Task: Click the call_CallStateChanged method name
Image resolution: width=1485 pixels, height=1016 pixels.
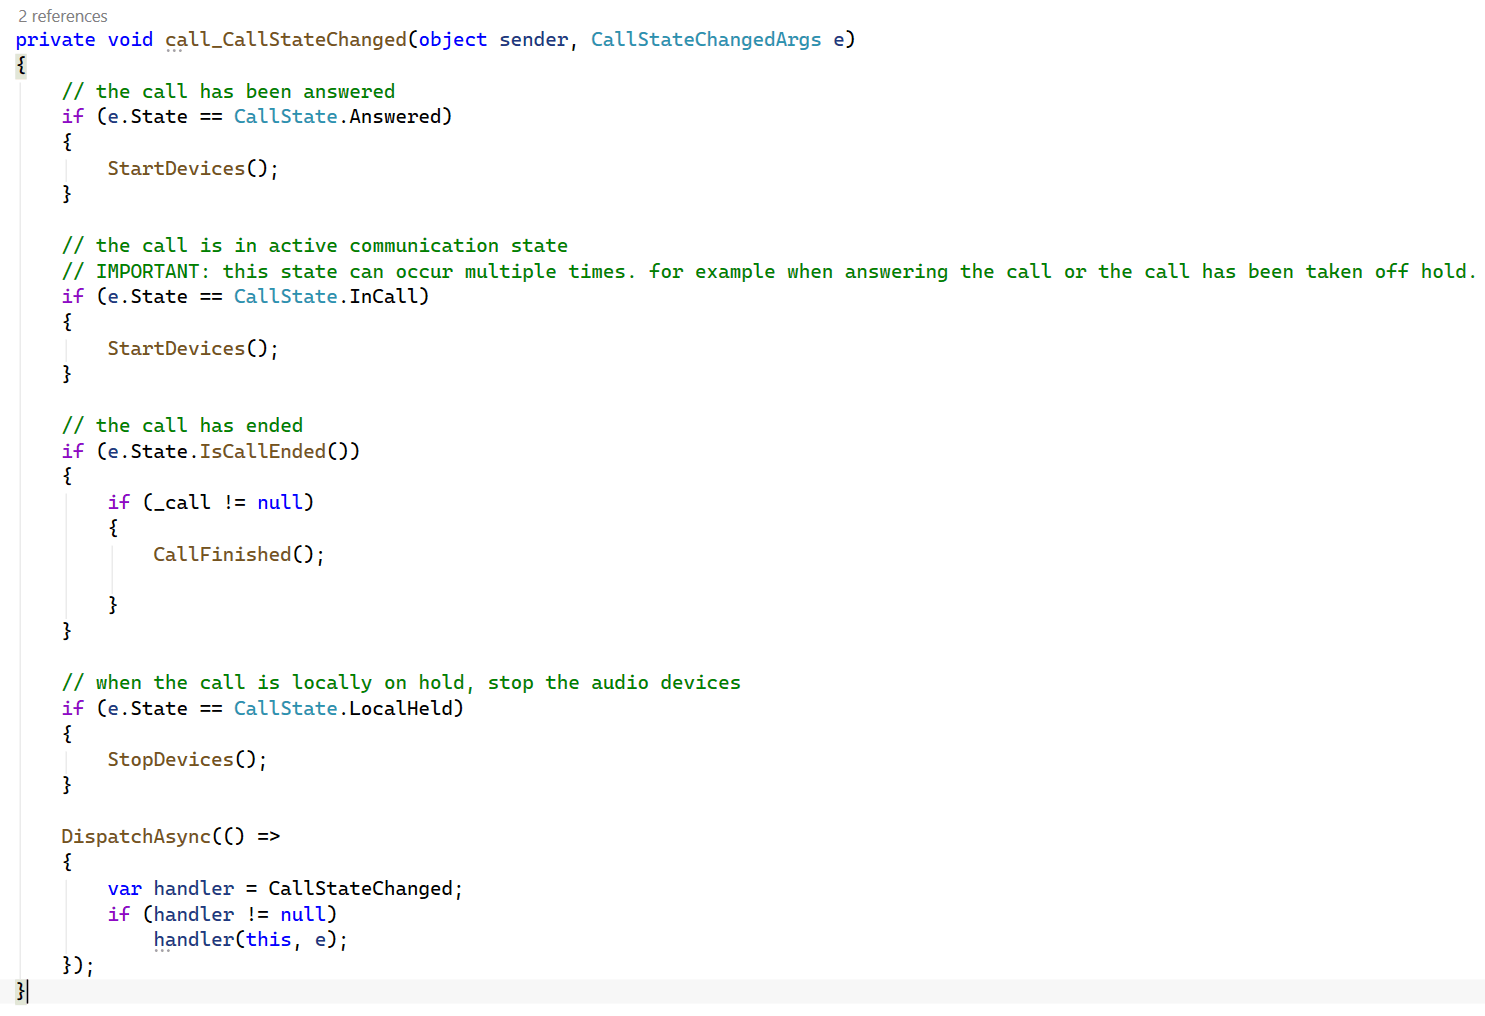Action: 286,40
